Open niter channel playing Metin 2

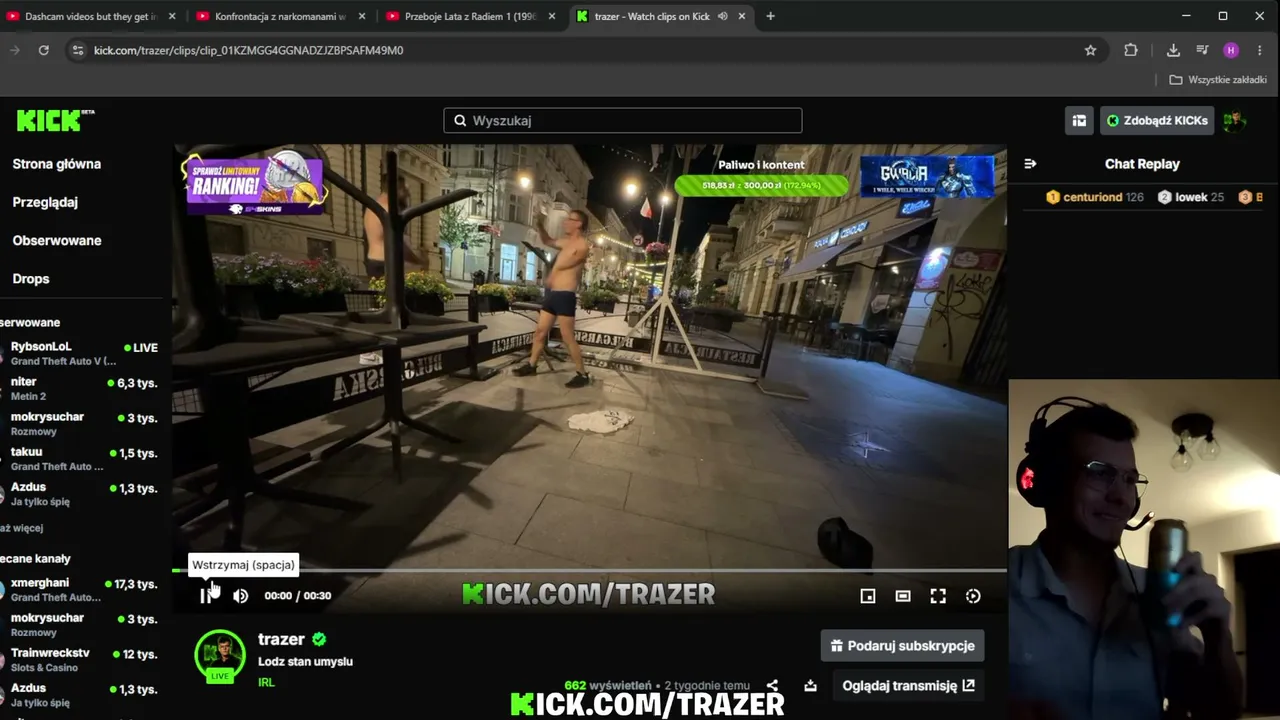pyautogui.click(x=82, y=389)
